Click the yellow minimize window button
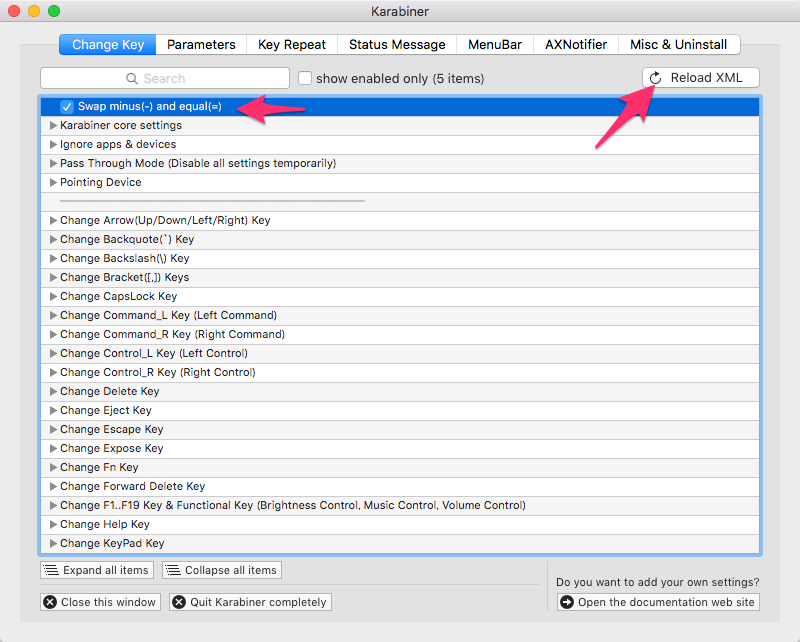Image resolution: width=800 pixels, height=642 pixels. [34, 11]
